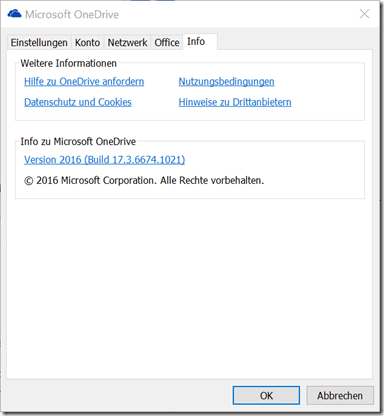
Task: Click the Microsoft copyright notice text
Action: 144,180
